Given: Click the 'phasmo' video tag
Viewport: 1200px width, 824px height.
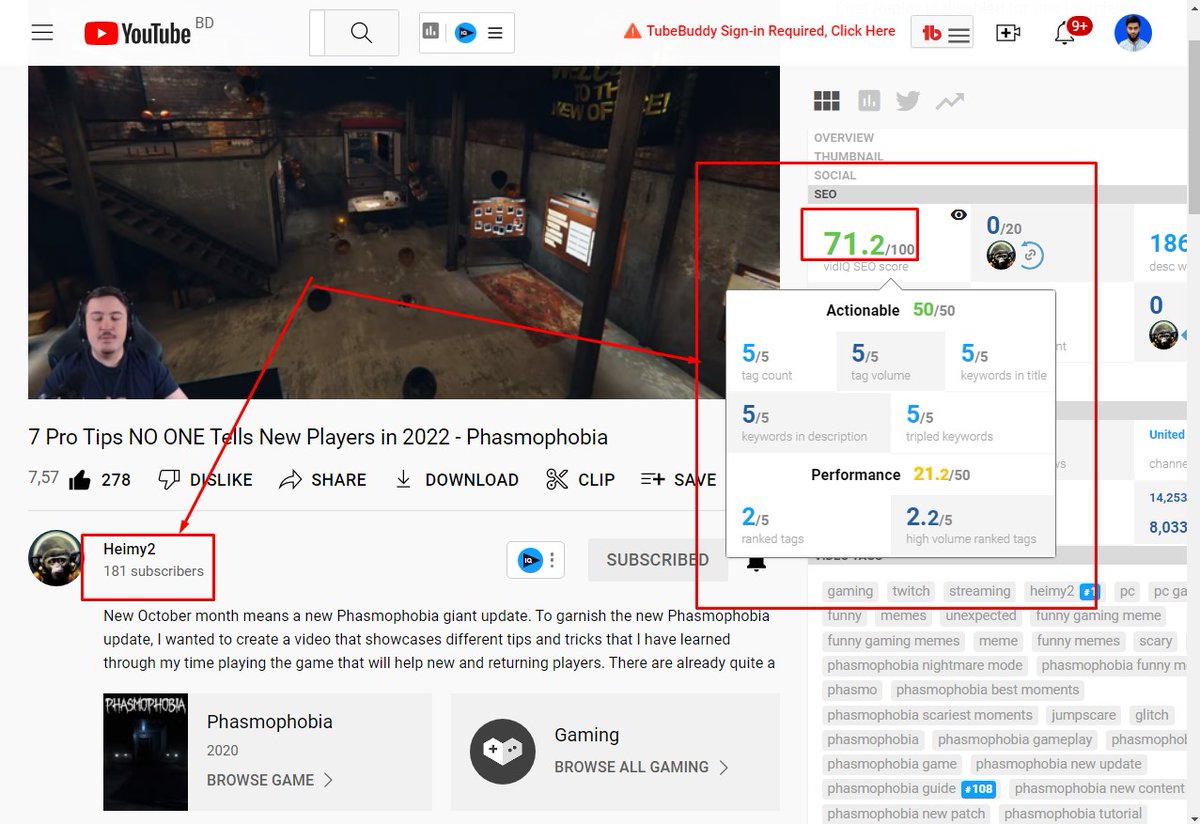Looking at the screenshot, I should tap(852, 690).
